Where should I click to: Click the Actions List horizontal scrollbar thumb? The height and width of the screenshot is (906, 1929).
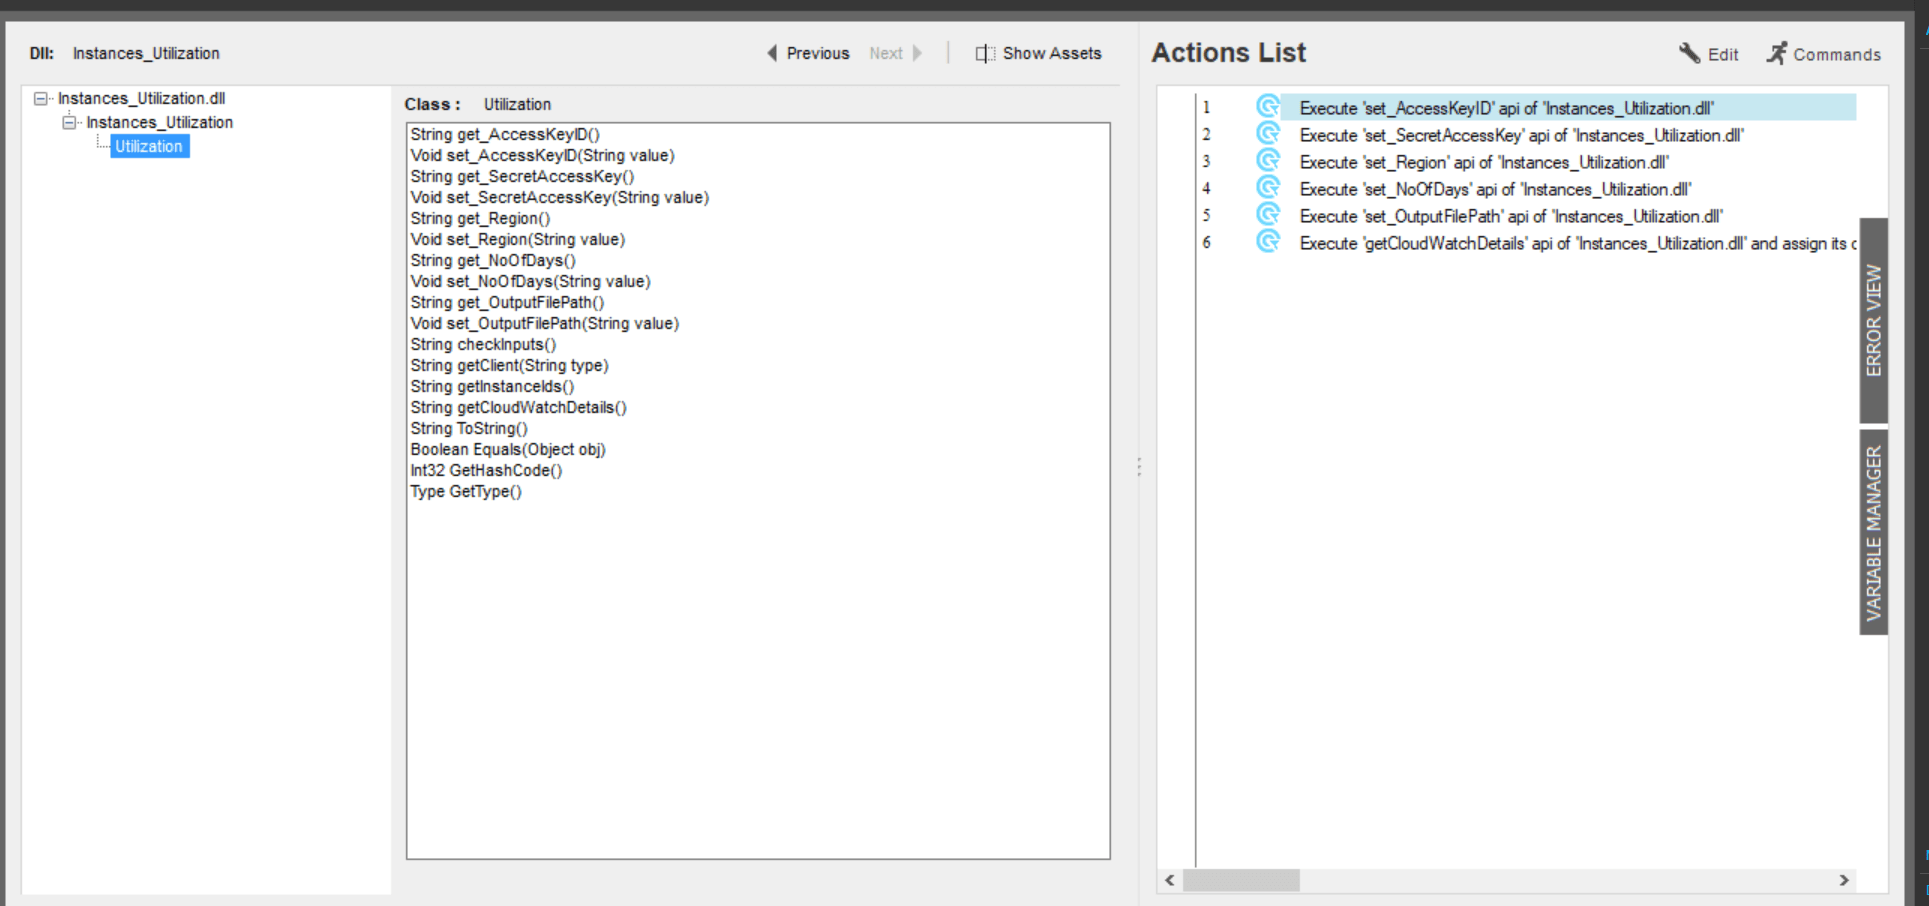click(x=1241, y=880)
